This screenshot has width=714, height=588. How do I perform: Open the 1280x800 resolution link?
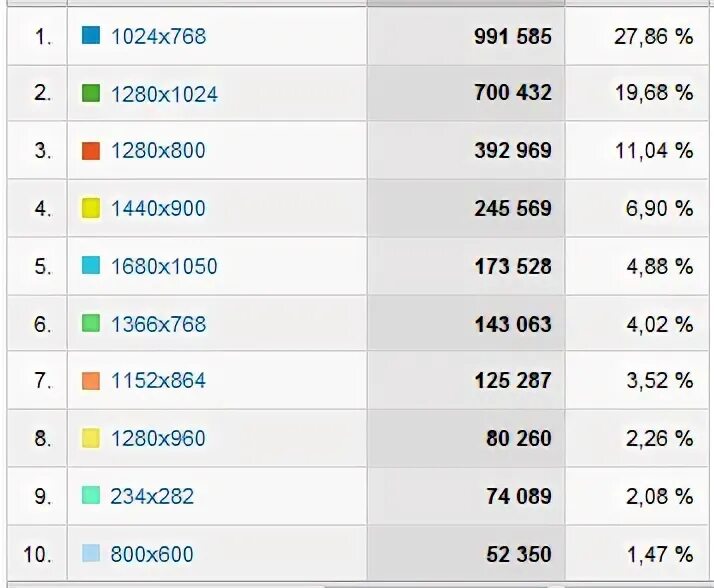tap(158, 151)
